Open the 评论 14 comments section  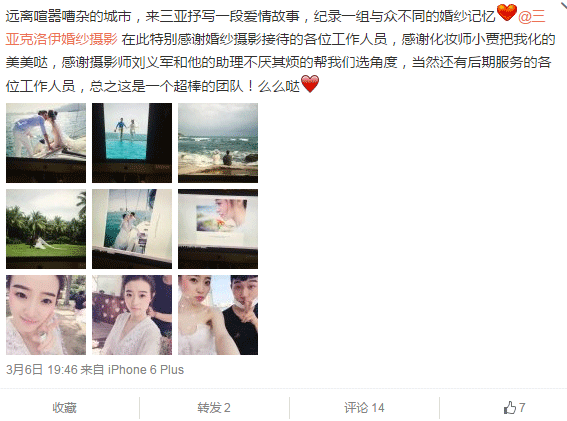pos(364,408)
